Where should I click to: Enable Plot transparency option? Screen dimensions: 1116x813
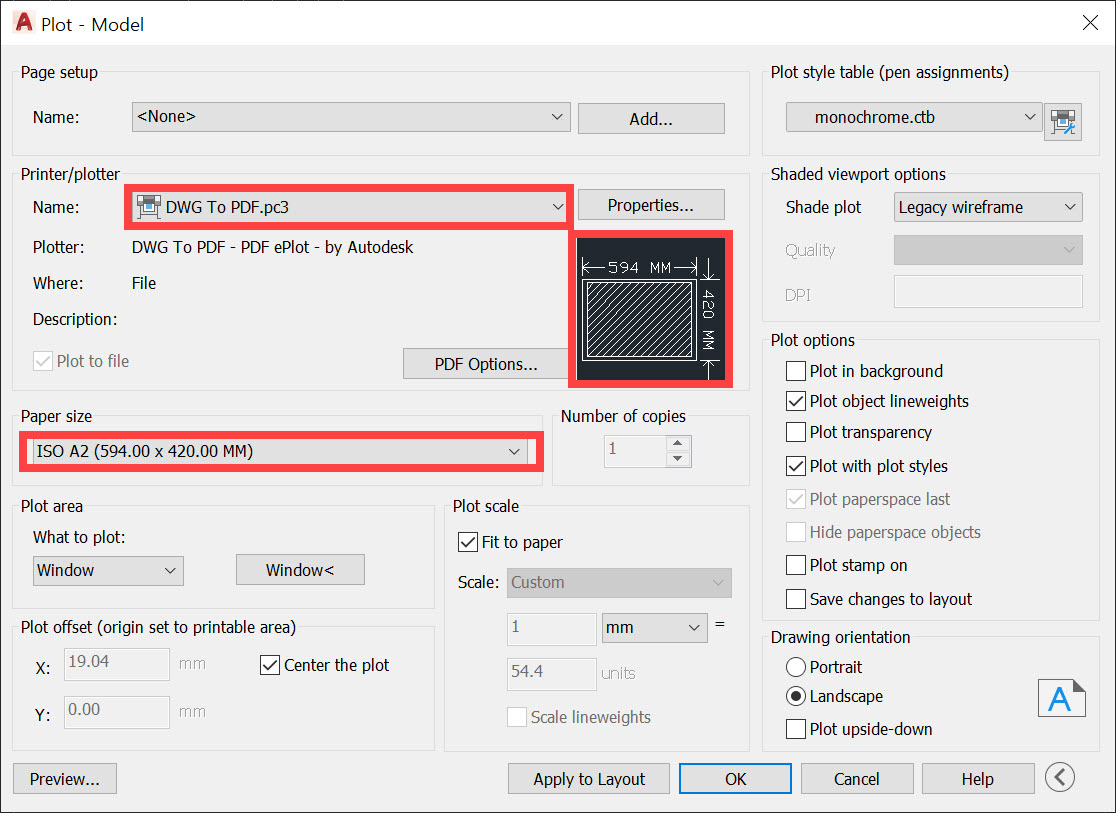(x=796, y=432)
